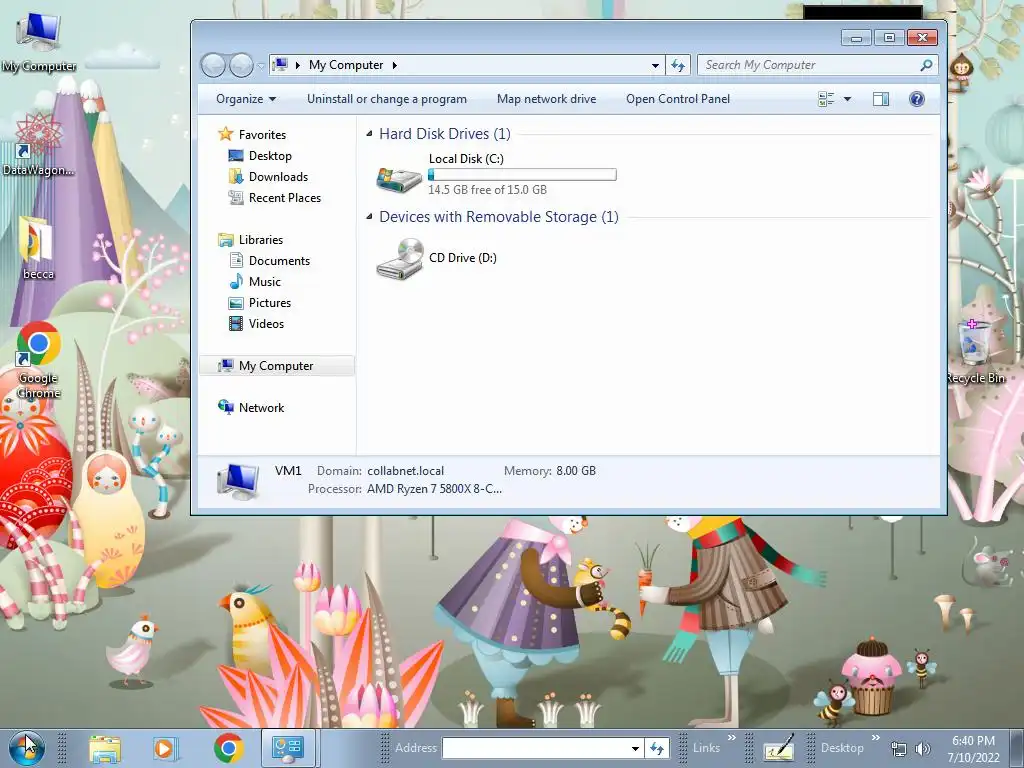Select Libraries in the navigation pane
The image size is (1024, 768).
pyautogui.click(x=261, y=240)
